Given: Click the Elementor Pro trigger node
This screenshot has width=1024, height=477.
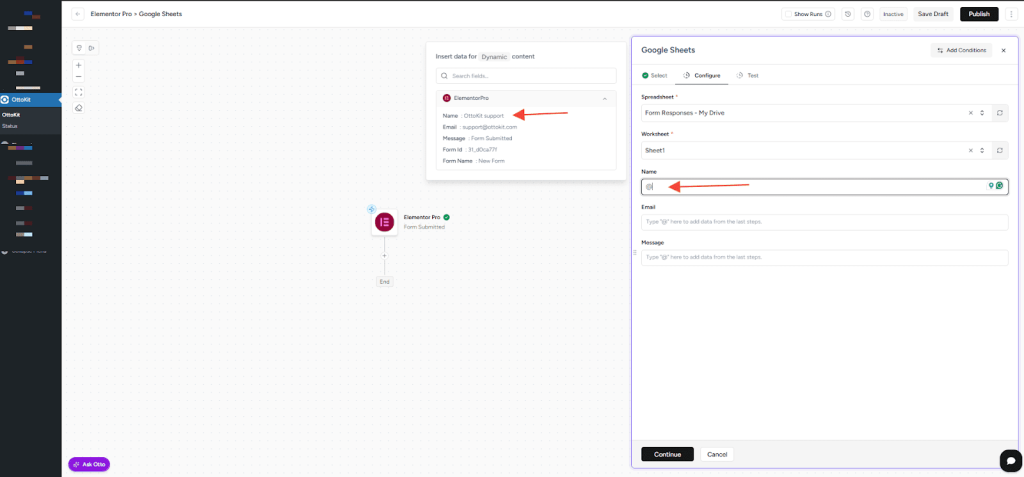Looking at the screenshot, I should click(x=384, y=222).
